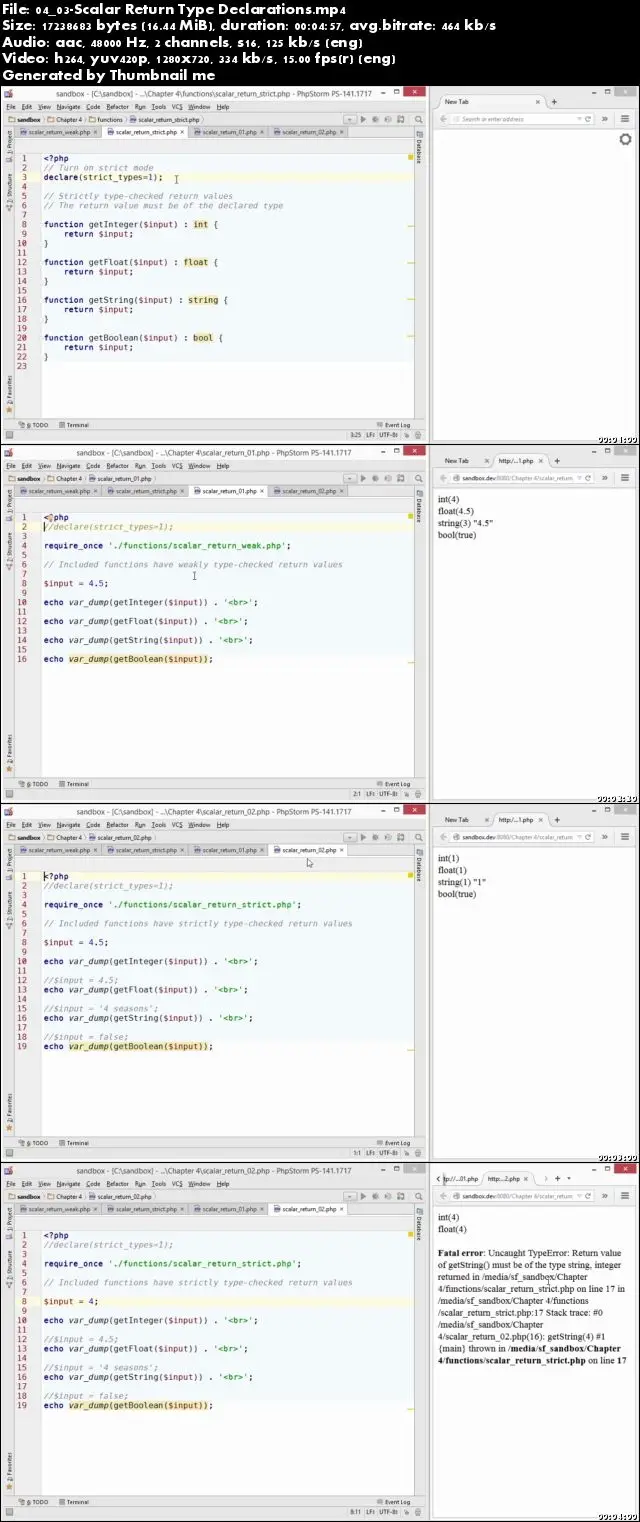This screenshot has width=640, height=1522.
Task: Select scalar_return_02.php tab in the declare(strict_types=1) frame
Action: pos(308,132)
